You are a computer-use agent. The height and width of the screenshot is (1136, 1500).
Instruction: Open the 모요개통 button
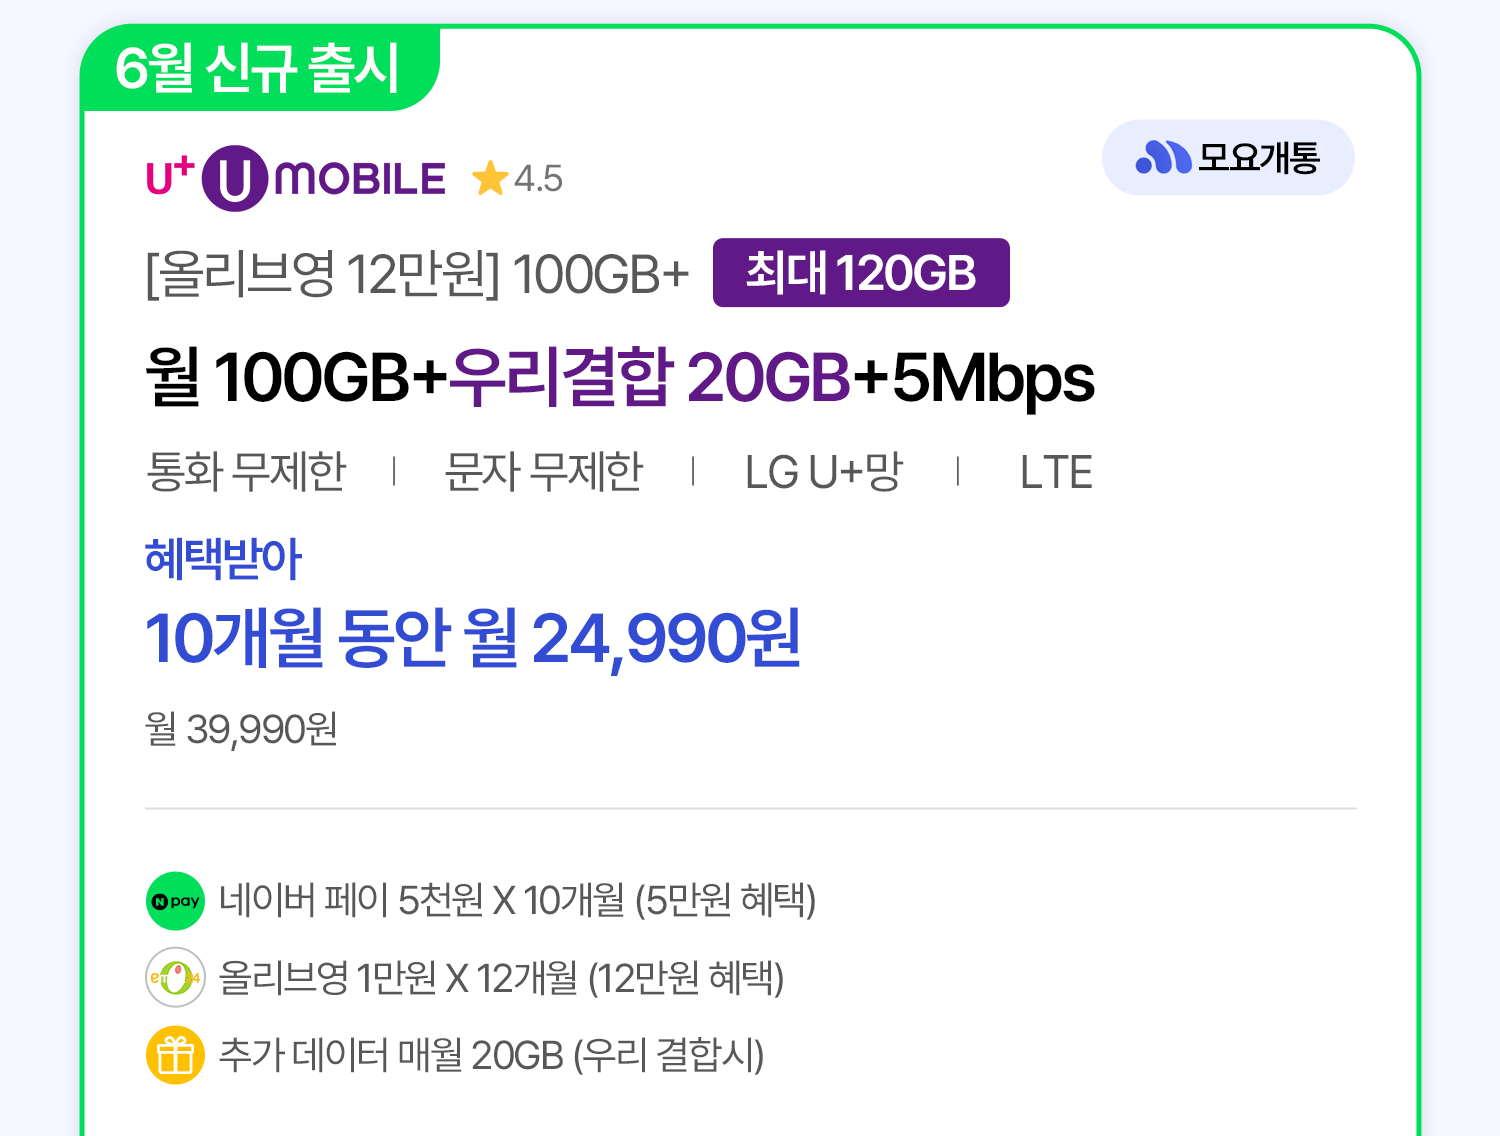pos(1228,158)
